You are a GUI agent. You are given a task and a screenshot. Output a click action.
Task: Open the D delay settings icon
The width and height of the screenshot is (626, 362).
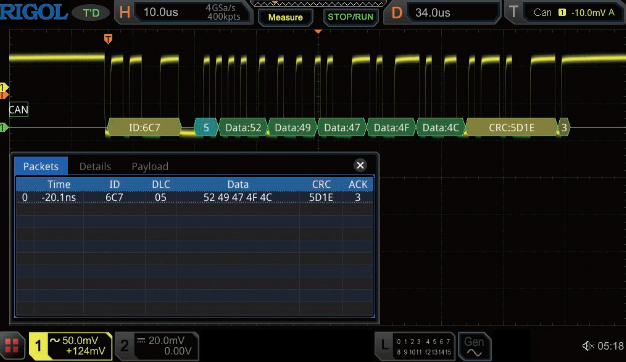point(396,13)
